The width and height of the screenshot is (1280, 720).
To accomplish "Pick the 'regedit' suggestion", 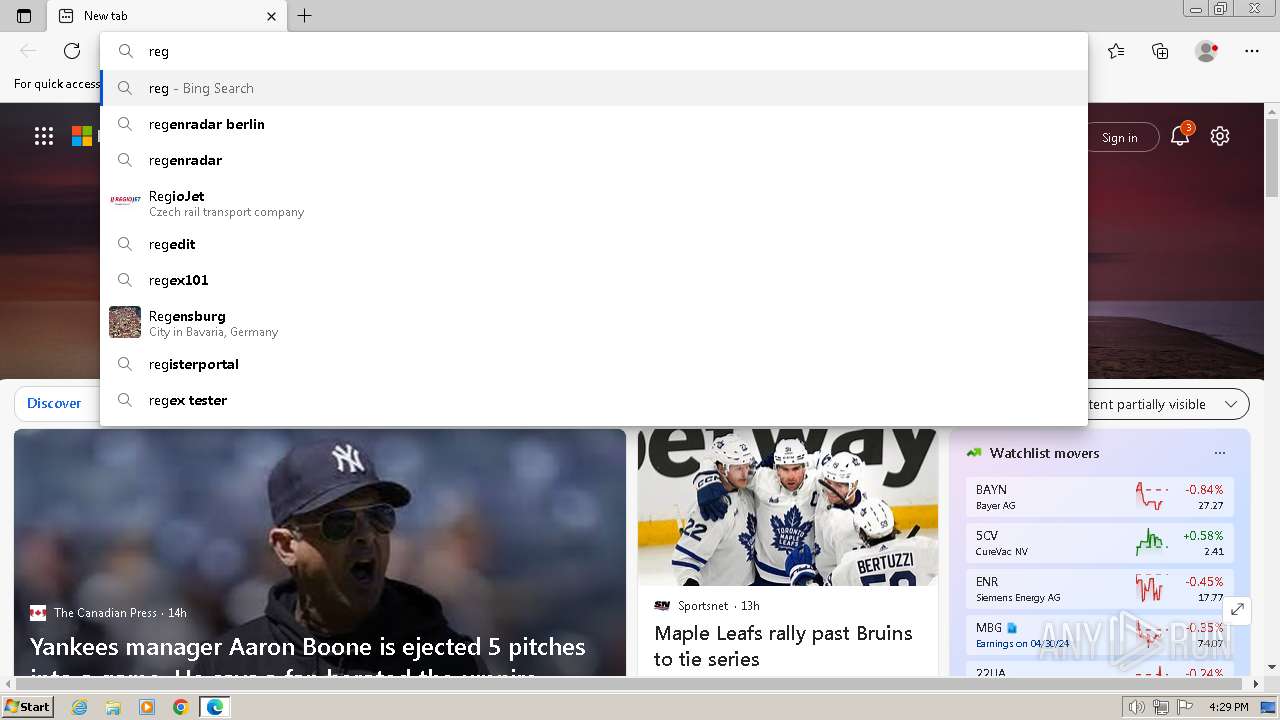I will pos(594,244).
